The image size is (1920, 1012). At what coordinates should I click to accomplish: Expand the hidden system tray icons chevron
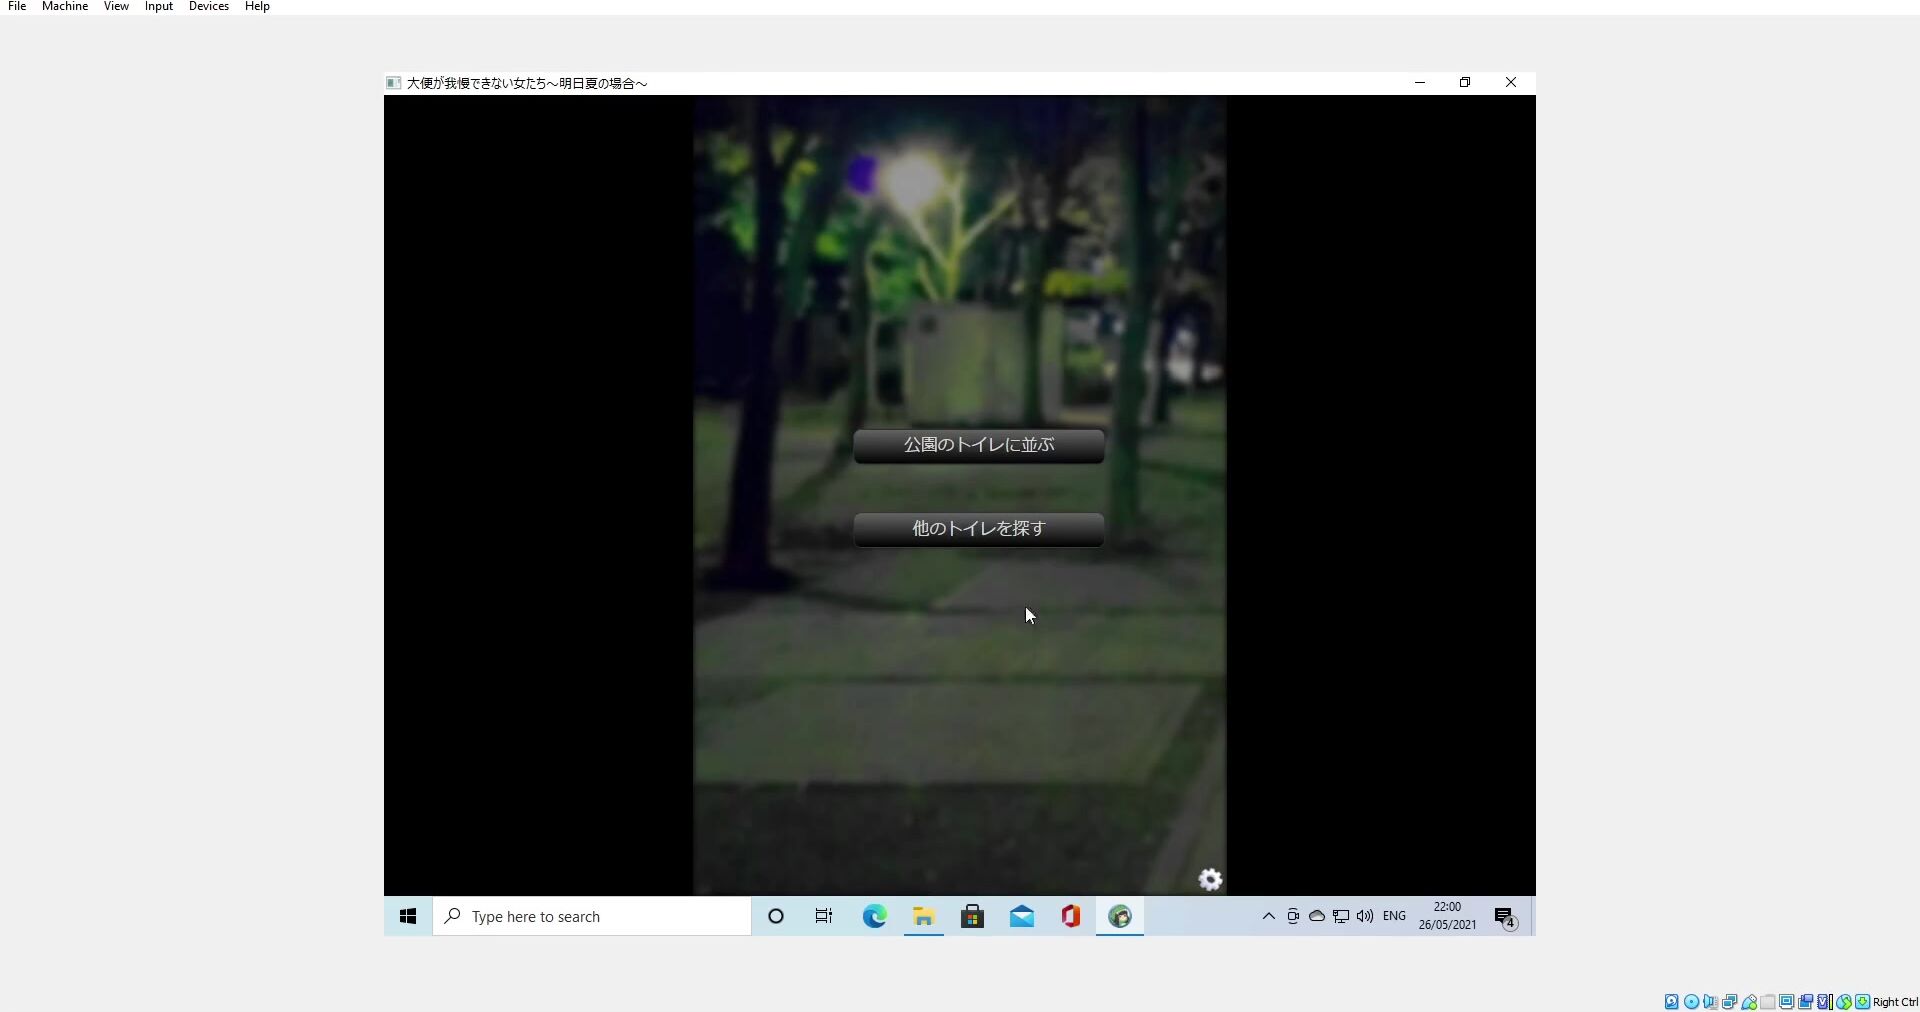(1268, 916)
